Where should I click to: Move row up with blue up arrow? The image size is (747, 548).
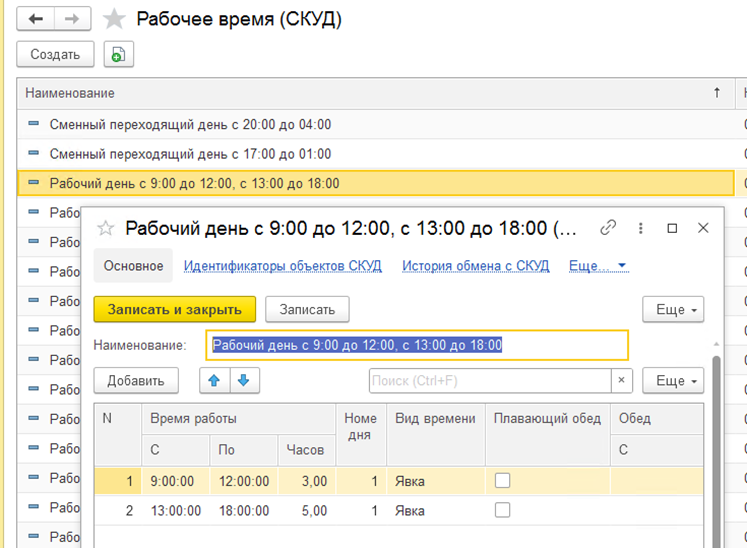click(x=214, y=380)
